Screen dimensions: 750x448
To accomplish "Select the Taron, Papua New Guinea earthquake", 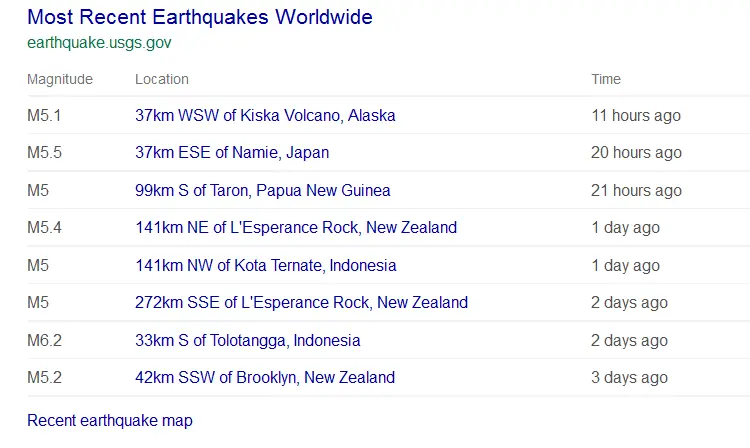I will 262,190.
